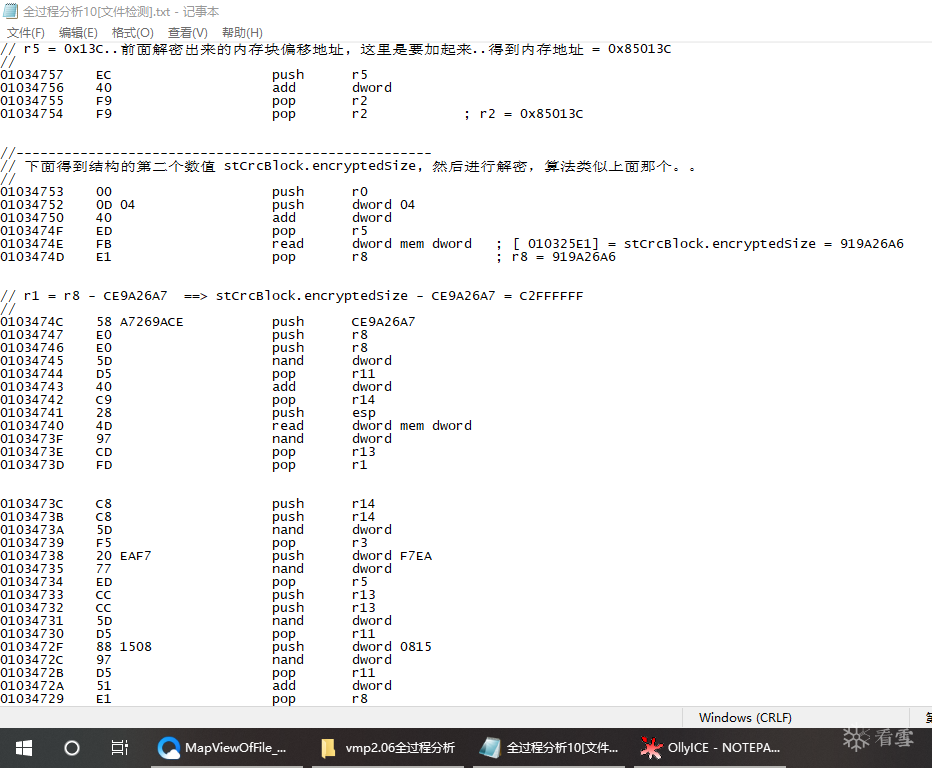Image resolution: width=932 pixels, height=768 pixels.
Task: Click address 01034757 at push r5 line
Action: click(x=32, y=75)
